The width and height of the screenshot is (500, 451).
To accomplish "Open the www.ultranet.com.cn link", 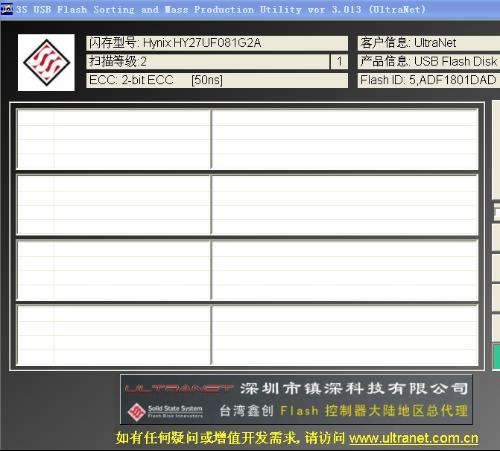I will [x=413, y=438].
